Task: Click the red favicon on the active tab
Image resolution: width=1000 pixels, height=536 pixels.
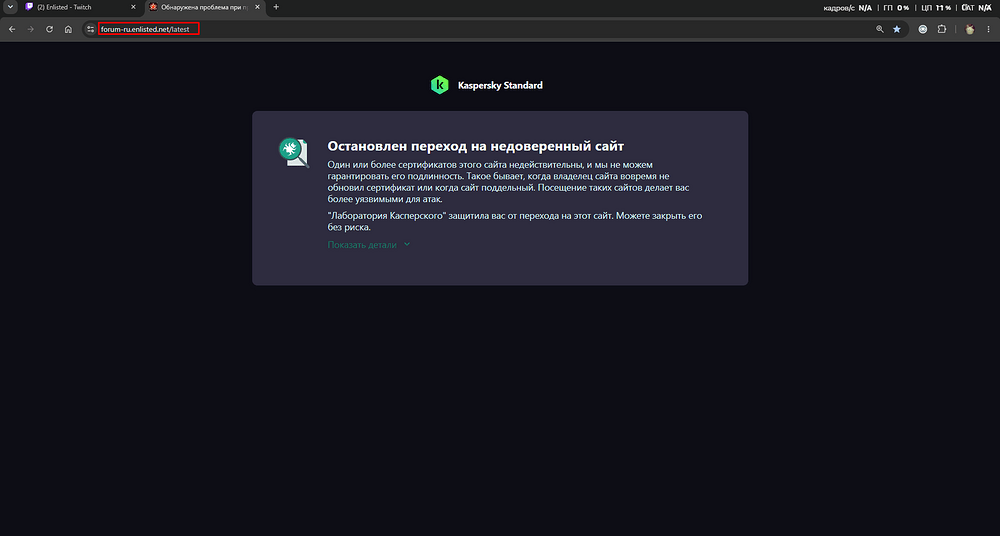Action: 153,7
